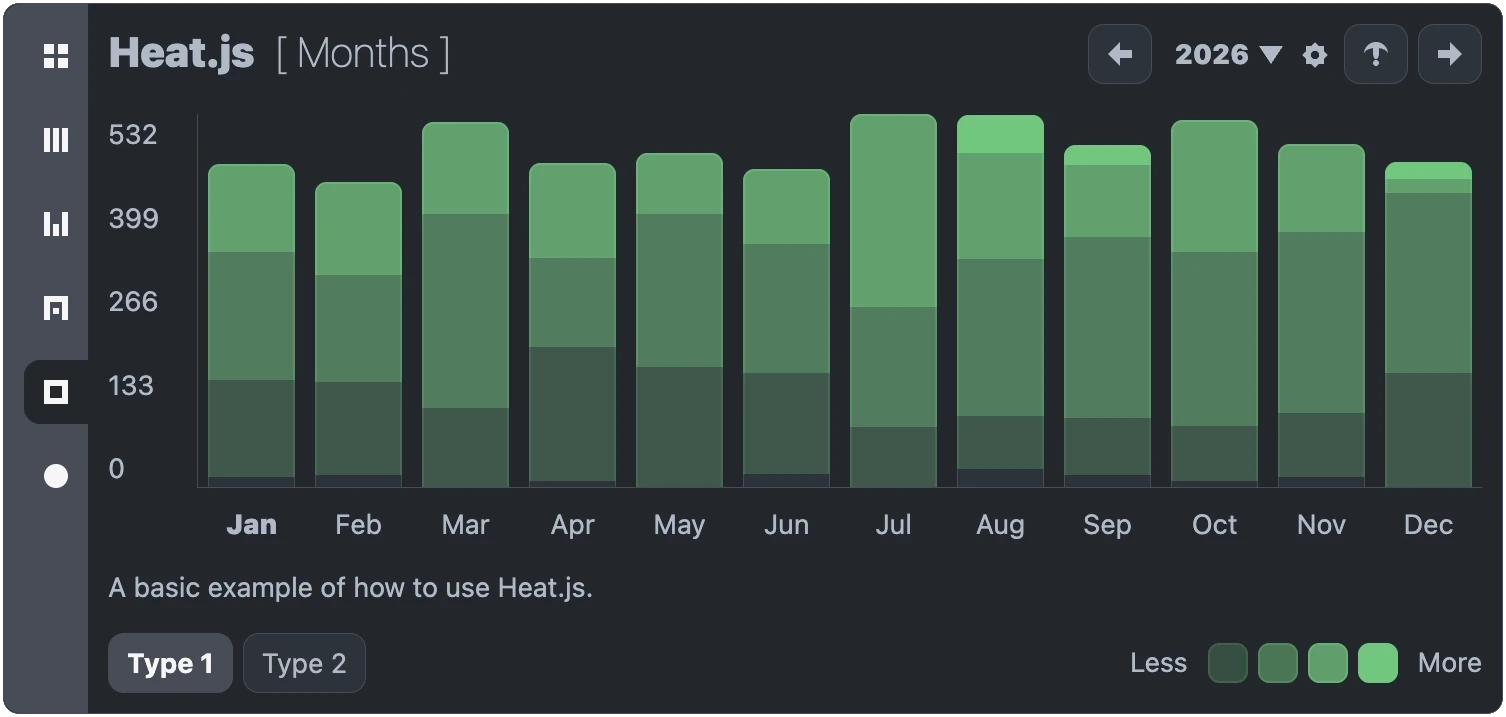Advance to the next year with forward arrow
This screenshot has height=717, width=1506.
(x=1450, y=54)
